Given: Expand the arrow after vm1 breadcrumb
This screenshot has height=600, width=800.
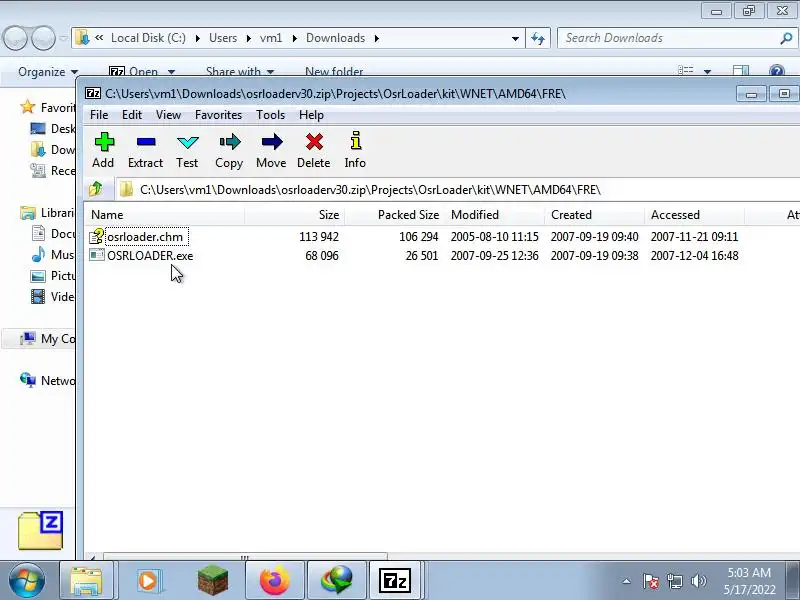Looking at the screenshot, I should 294,38.
